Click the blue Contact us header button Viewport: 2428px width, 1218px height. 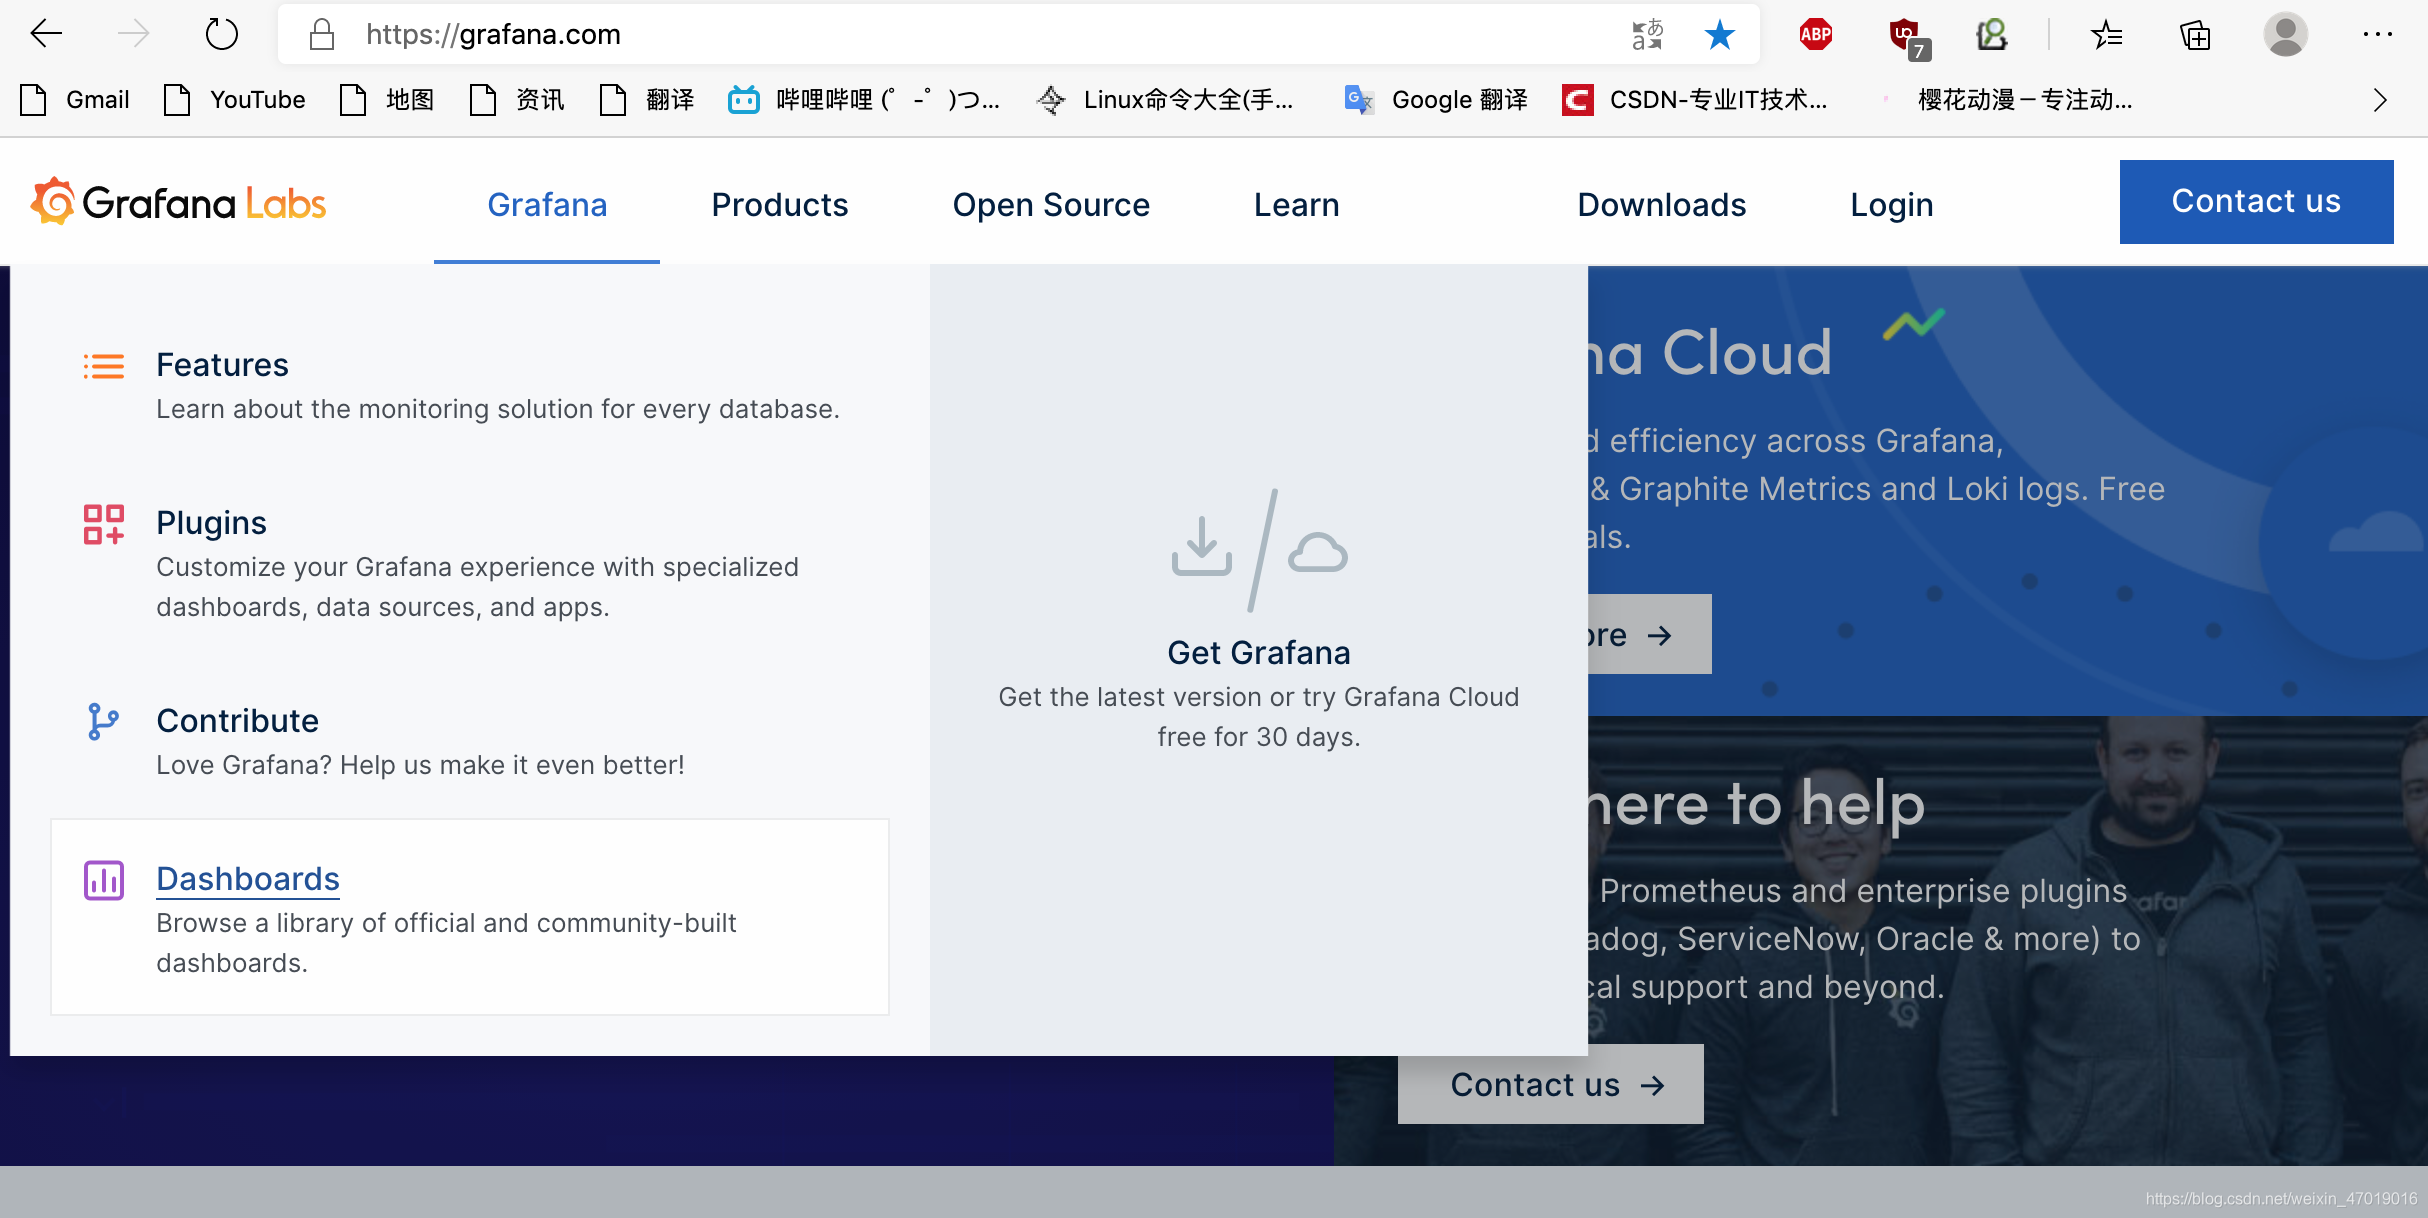pyautogui.click(x=2256, y=201)
